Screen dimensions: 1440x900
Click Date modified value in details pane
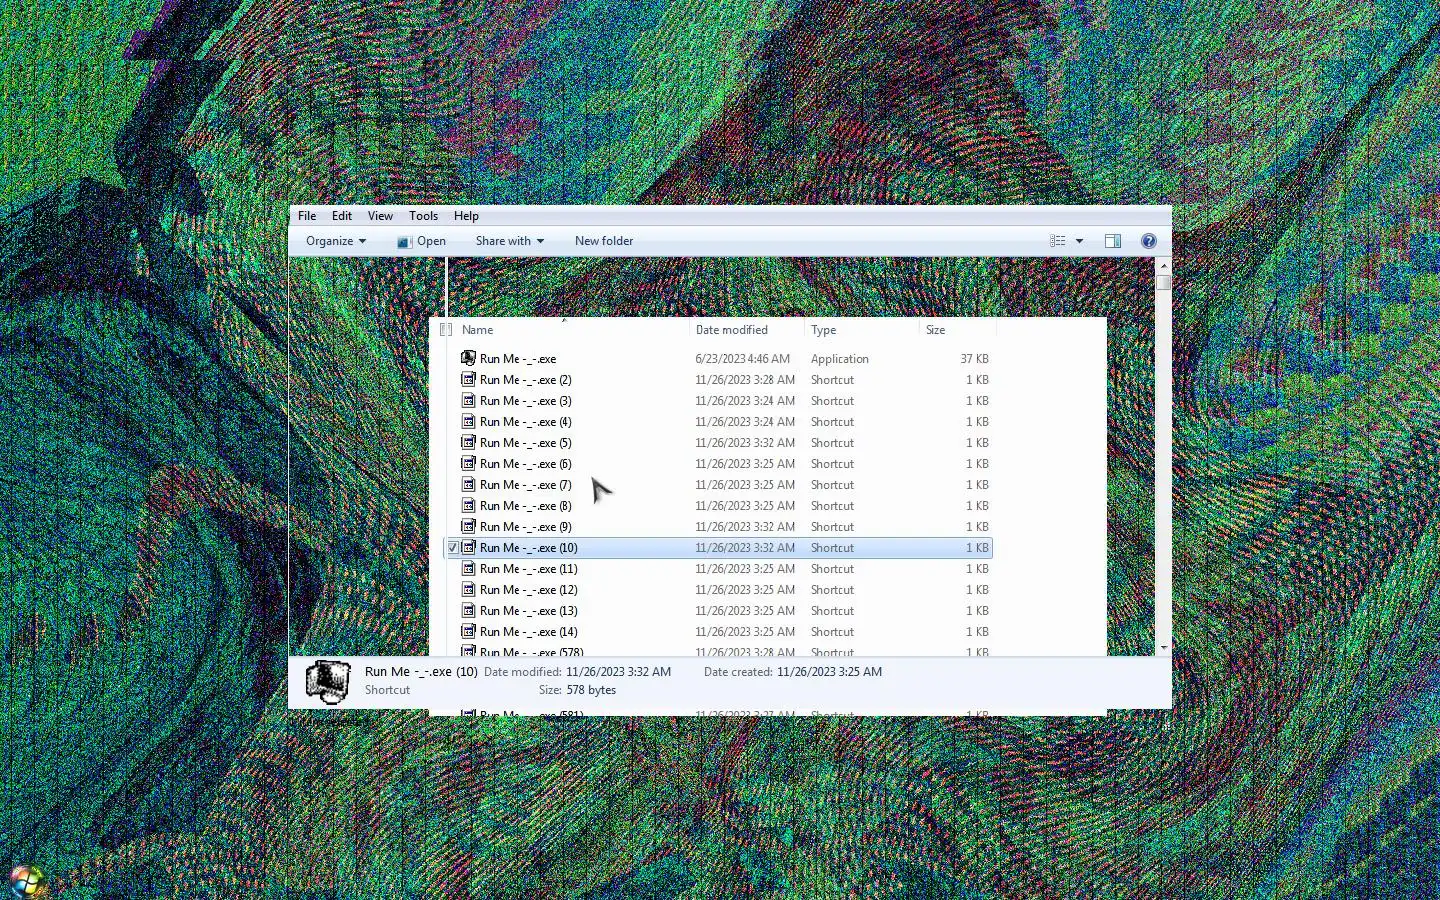pyautogui.click(x=618, y=672)
